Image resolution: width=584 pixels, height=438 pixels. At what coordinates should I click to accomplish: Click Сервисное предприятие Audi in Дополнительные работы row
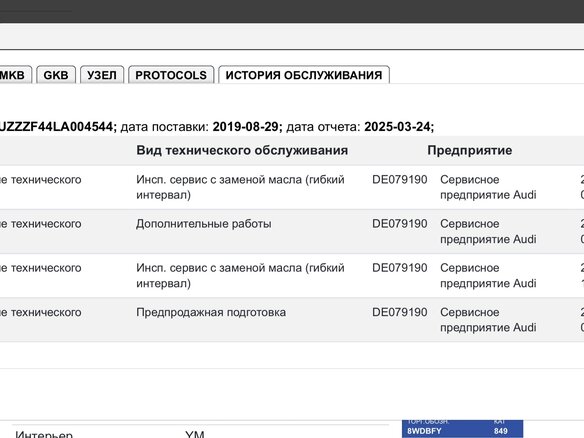click(488, 231)
